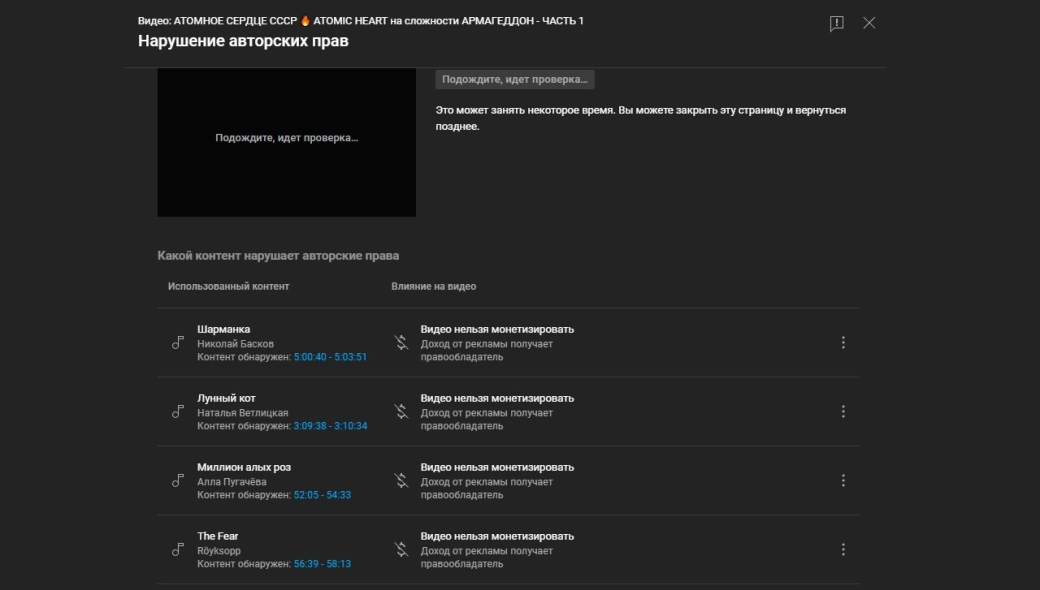
Task: Click 'Видео нельзя монетизировать' in Шарманка row
Action: click(497, 329)
